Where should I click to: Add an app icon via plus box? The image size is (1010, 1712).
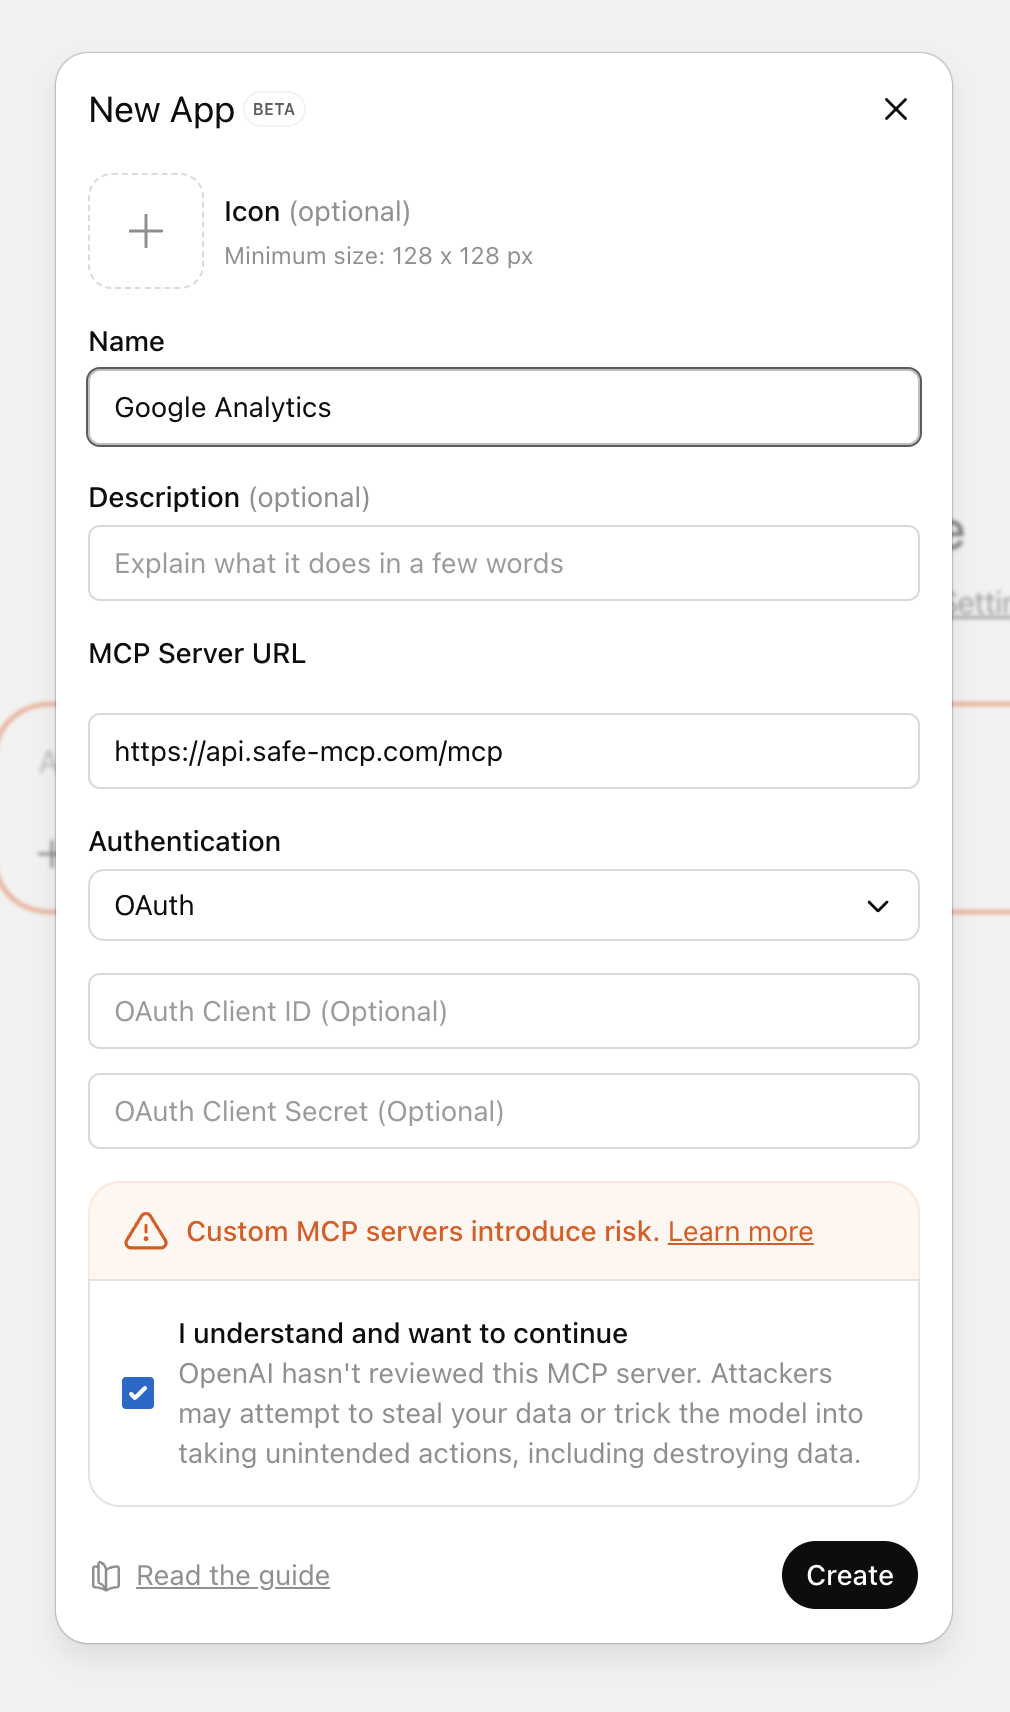146,231
